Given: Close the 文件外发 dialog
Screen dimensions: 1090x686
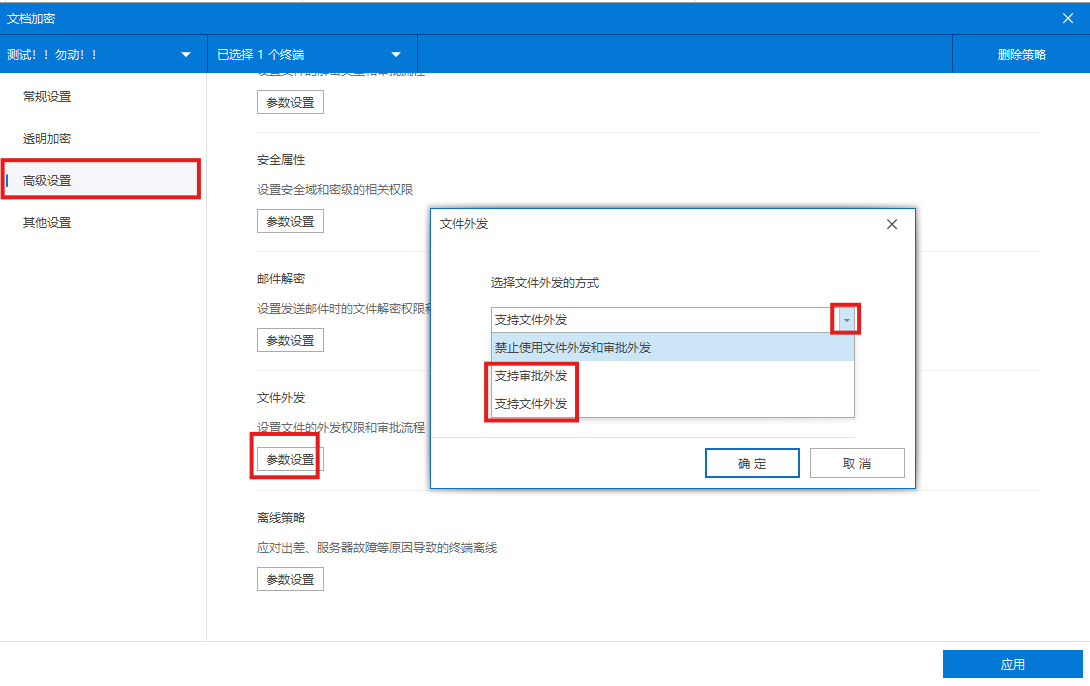Looking at the screenshot, I should pos(891,224).
